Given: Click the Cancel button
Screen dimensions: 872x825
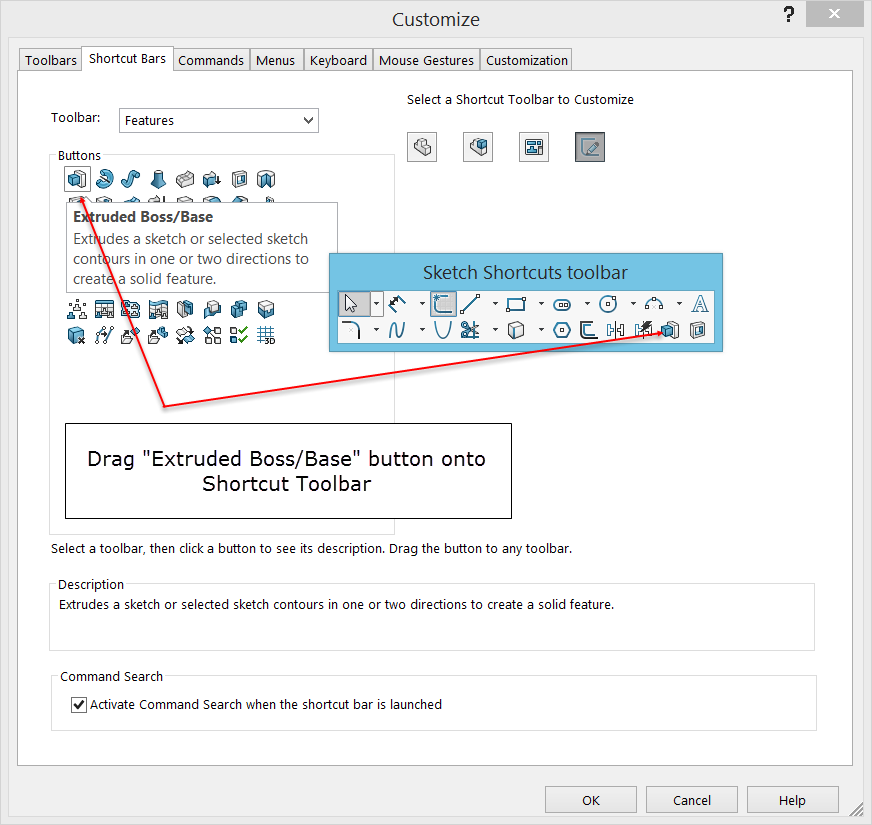Looking at the screenshot, I should tap(692, 800).
